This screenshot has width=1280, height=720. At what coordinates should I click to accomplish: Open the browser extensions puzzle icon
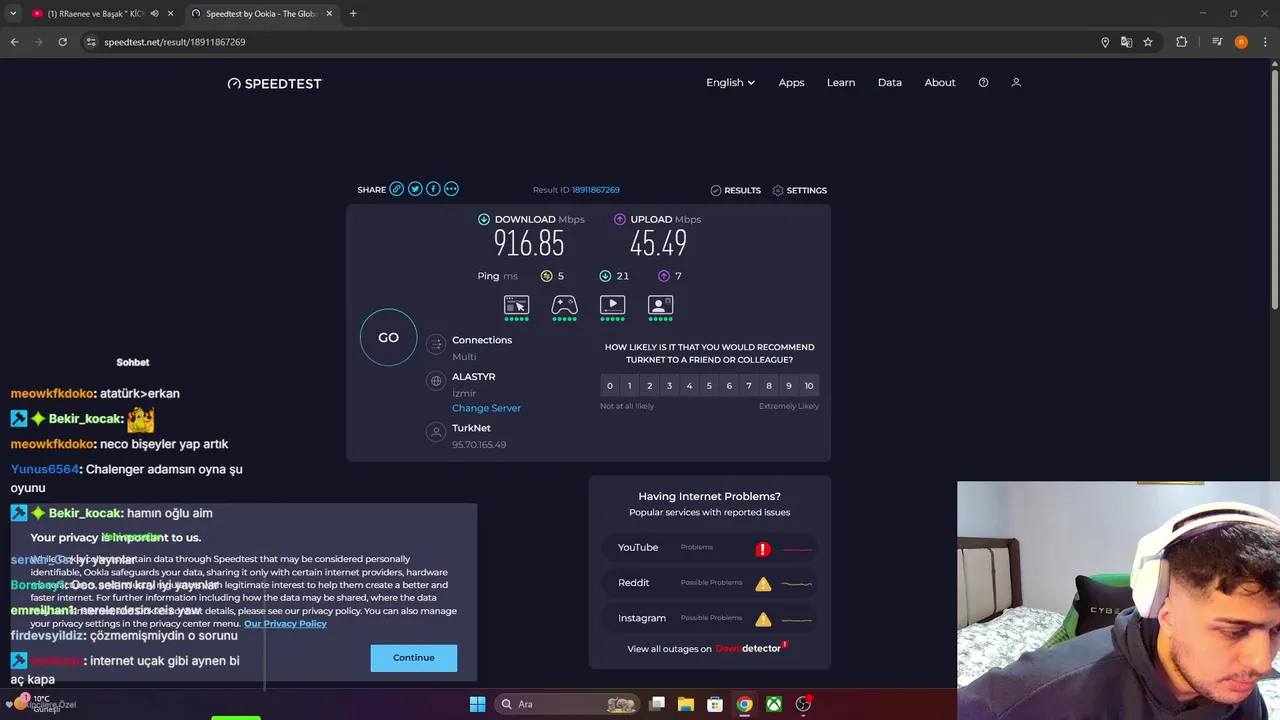pos(1182,42)
